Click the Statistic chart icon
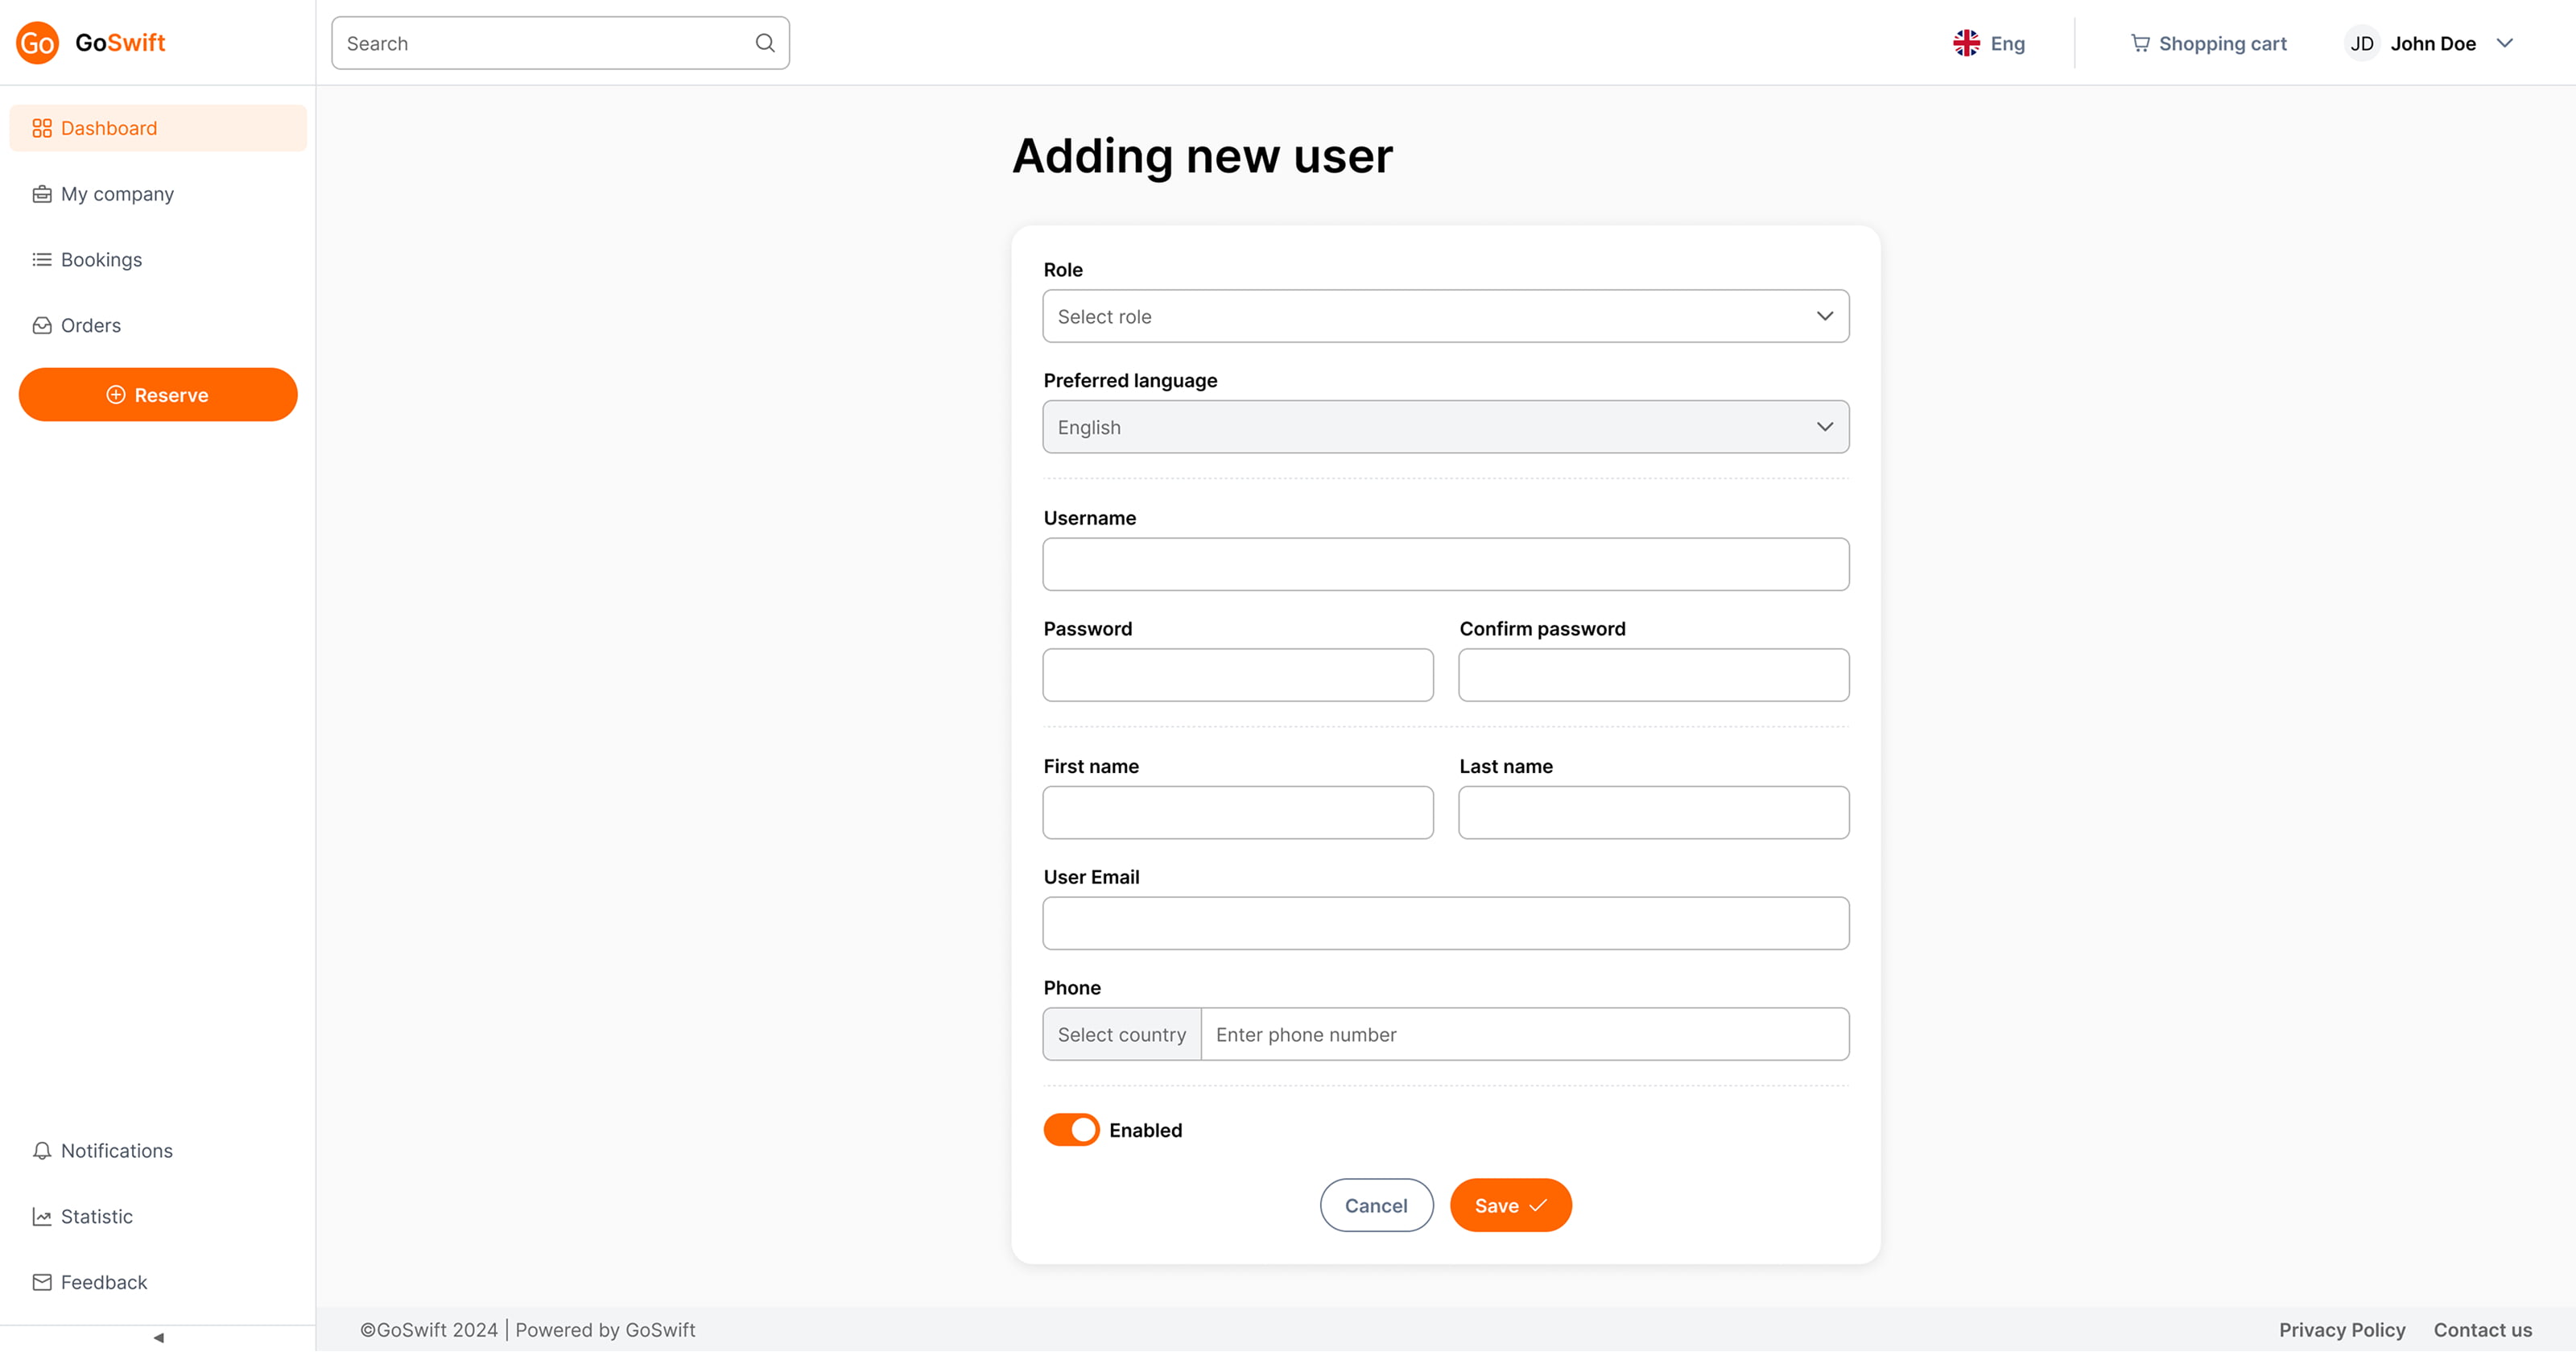Viewport: 2576px width, 1352px height. 42,1217
